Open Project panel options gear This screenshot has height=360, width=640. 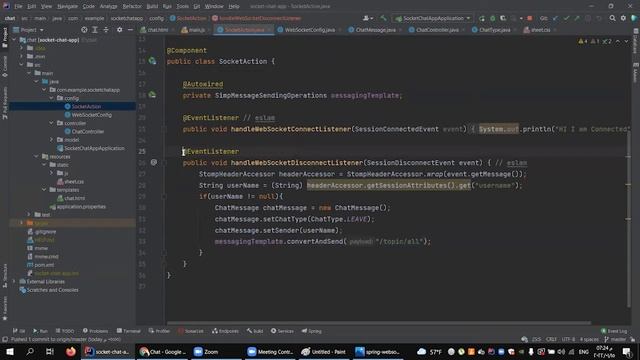pyautogui.click(x=119, y=30)
